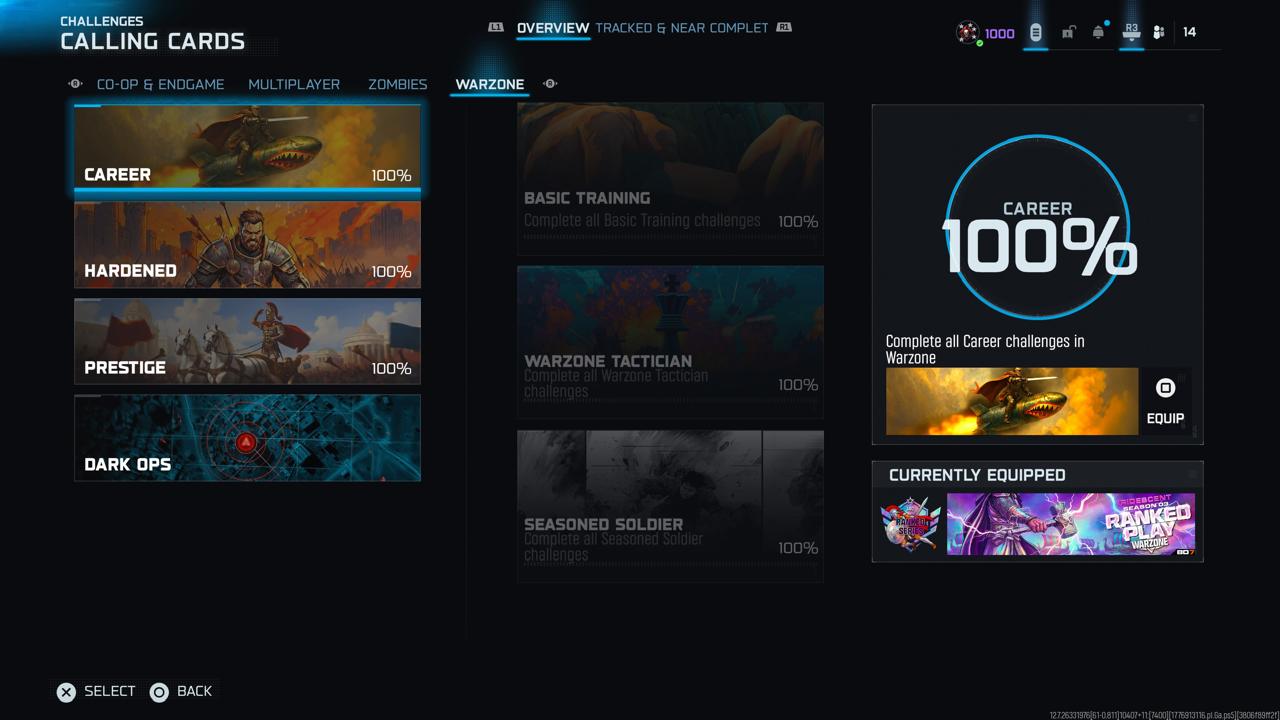
Task: Click the Currently Equipped heading
Action: click(x=977, y=475)
